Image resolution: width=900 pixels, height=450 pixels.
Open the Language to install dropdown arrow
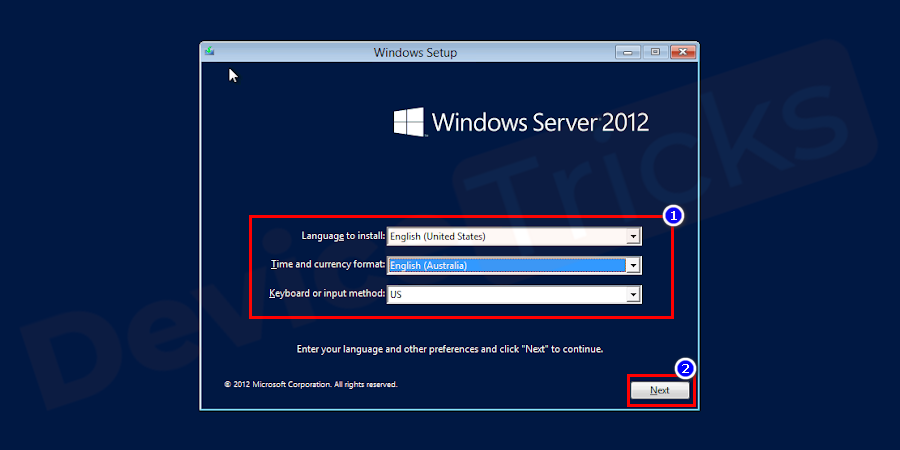633,236
